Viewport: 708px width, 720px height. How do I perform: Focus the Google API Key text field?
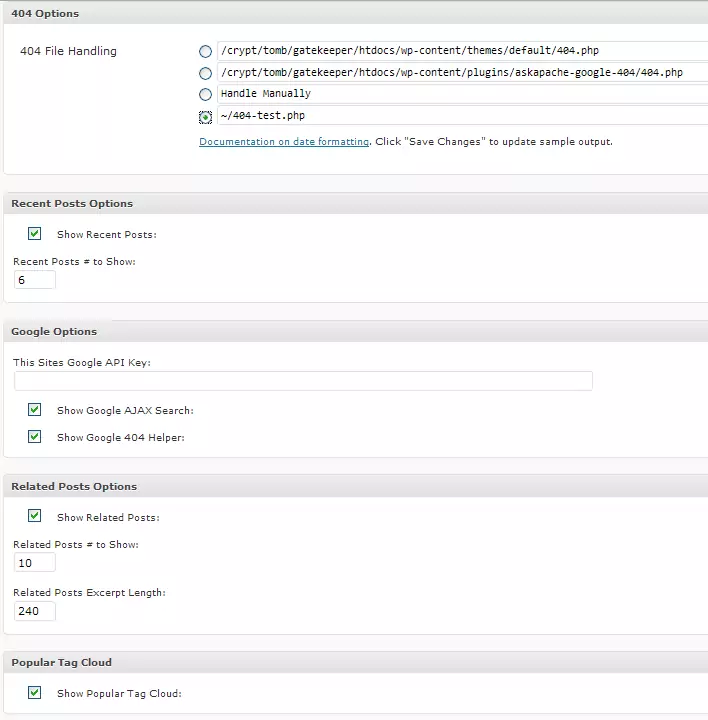[303, 381]
